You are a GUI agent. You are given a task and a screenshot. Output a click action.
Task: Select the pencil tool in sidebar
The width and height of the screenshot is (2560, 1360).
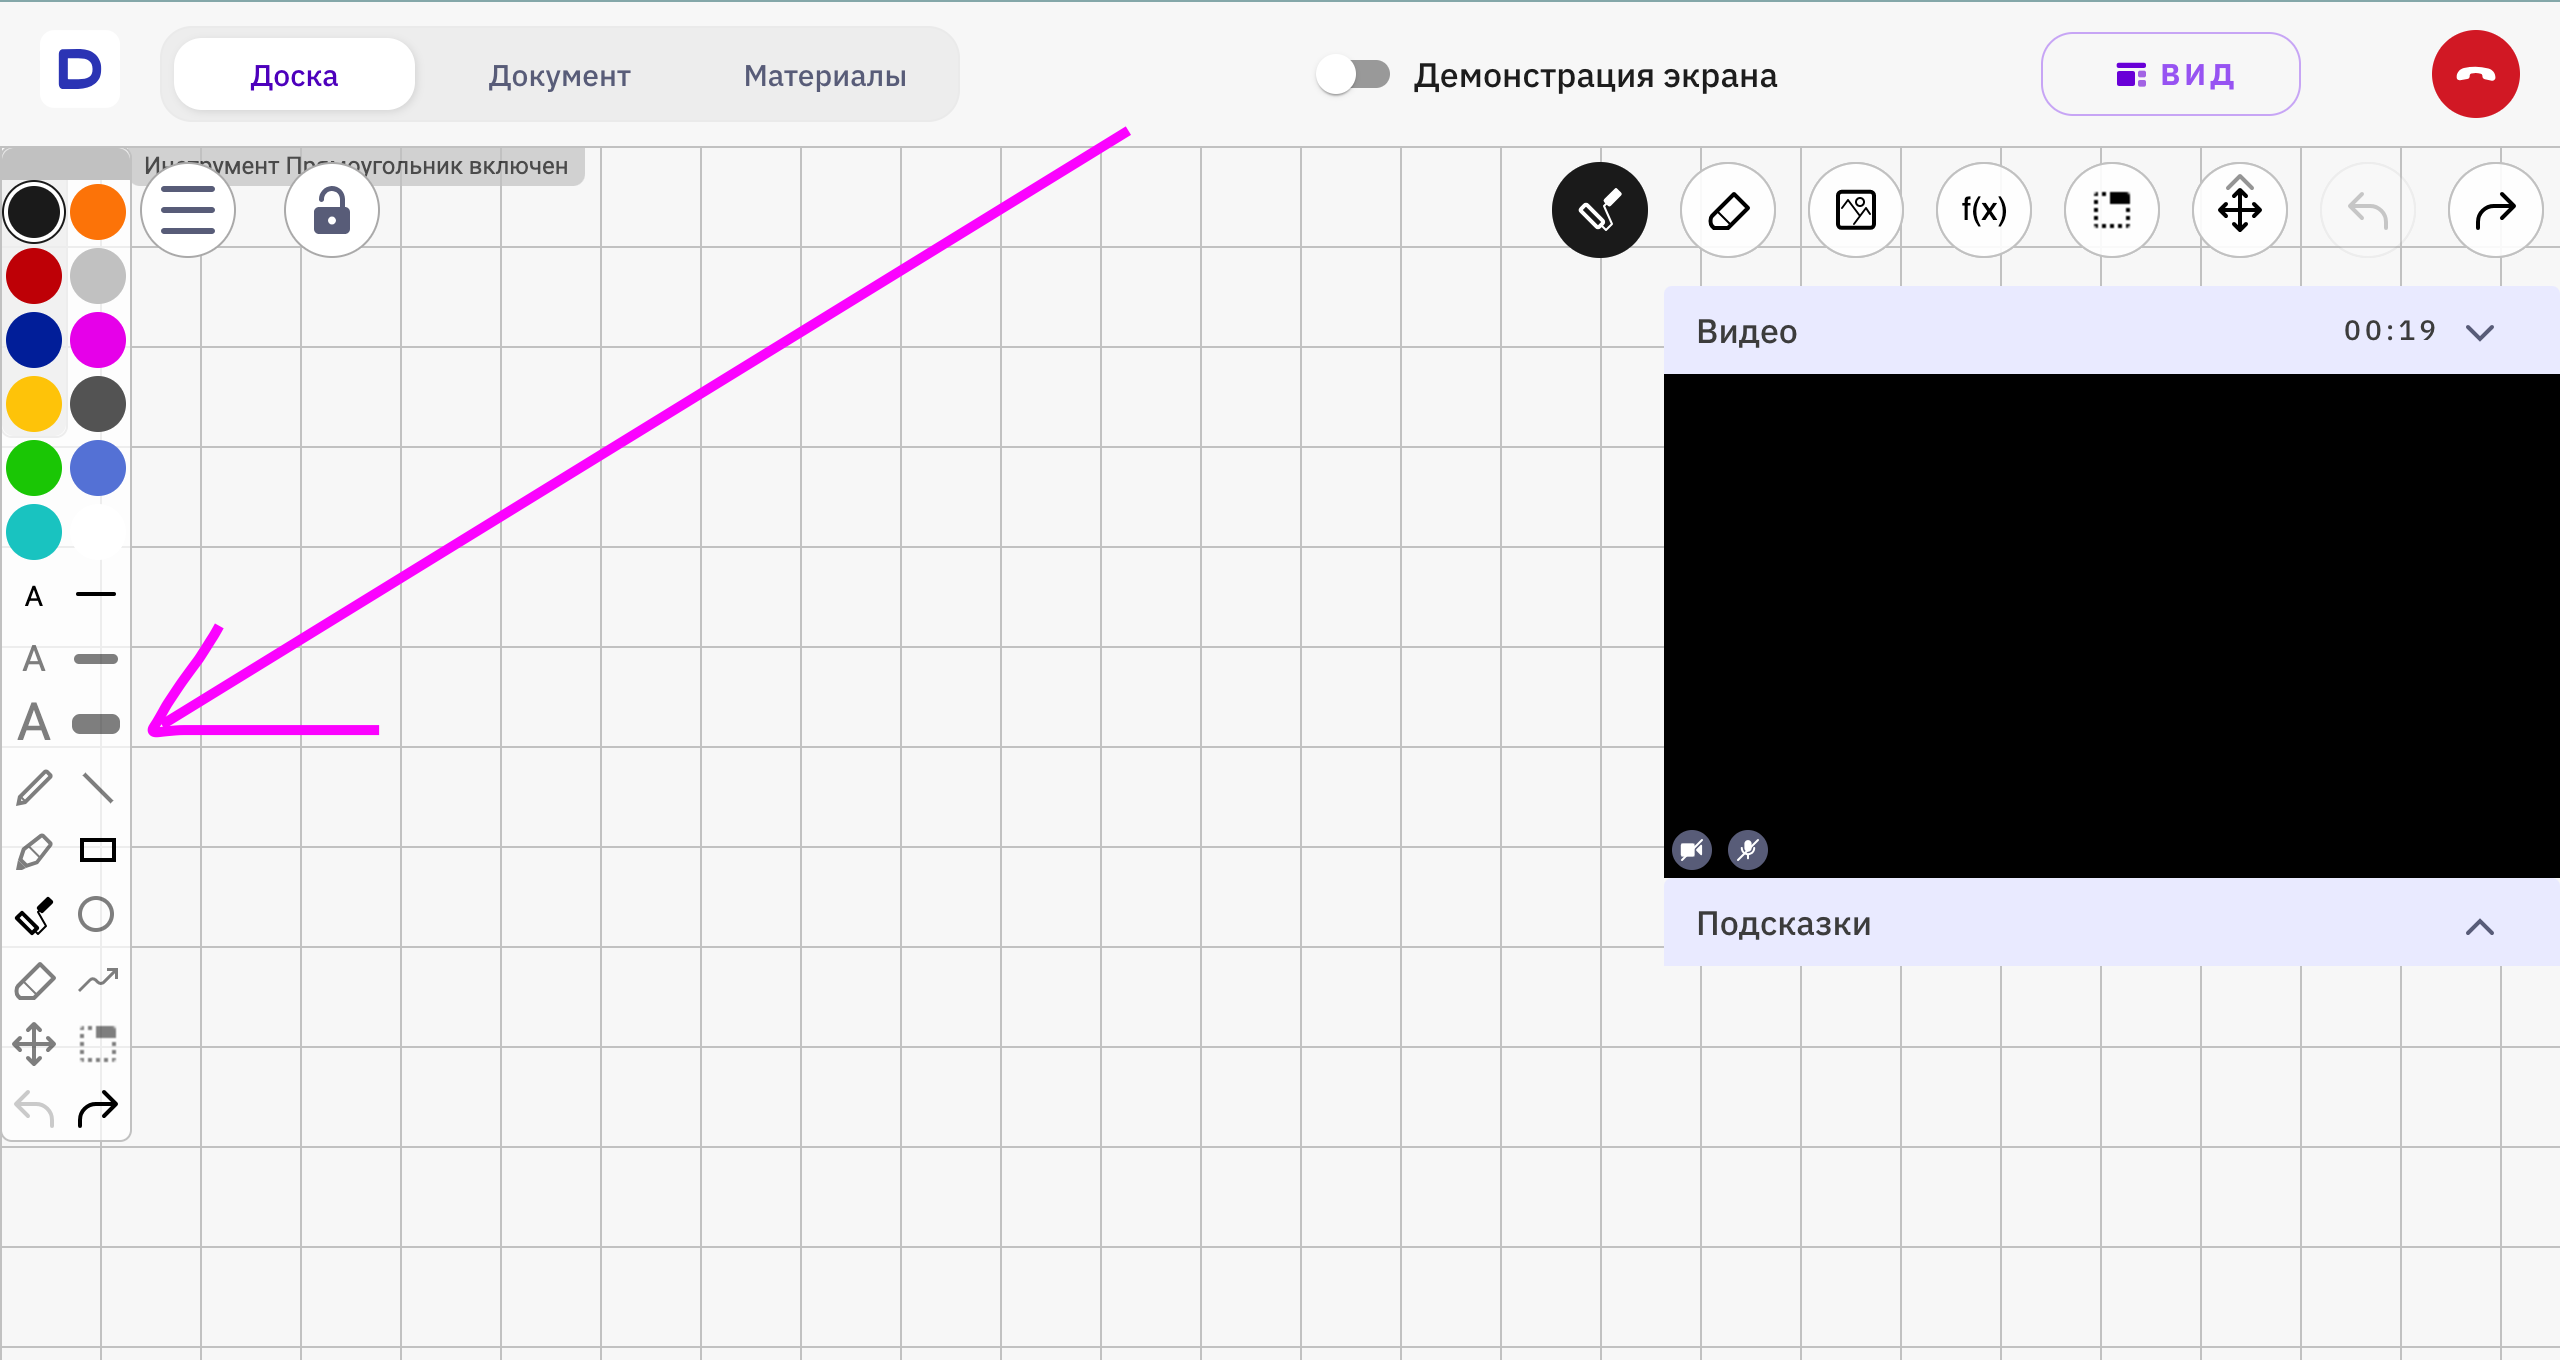[x=34, y=788]
